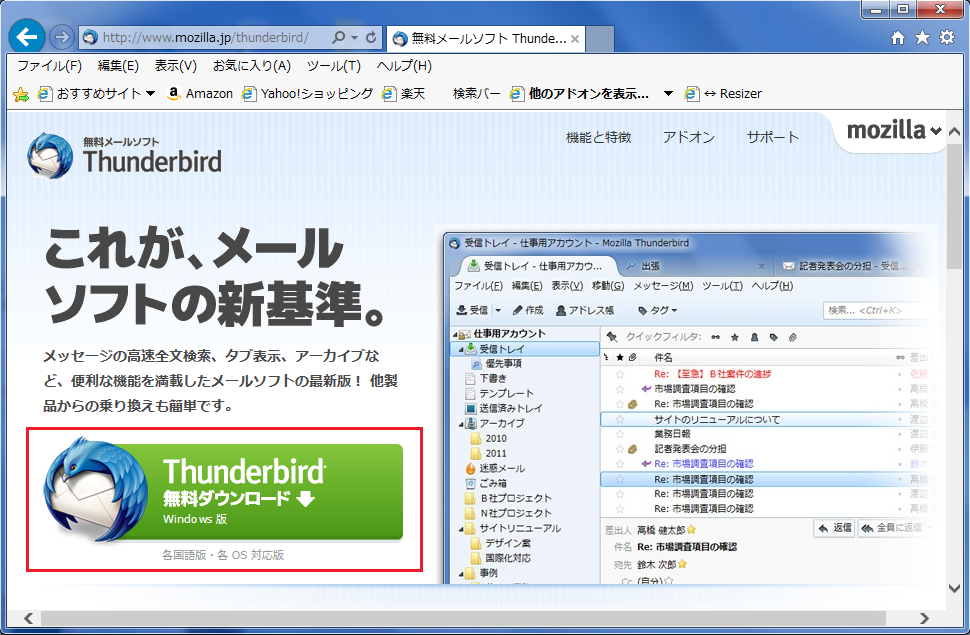Toggle the tags quick filter icon
The image size is (970, 635).
point(773,337)
